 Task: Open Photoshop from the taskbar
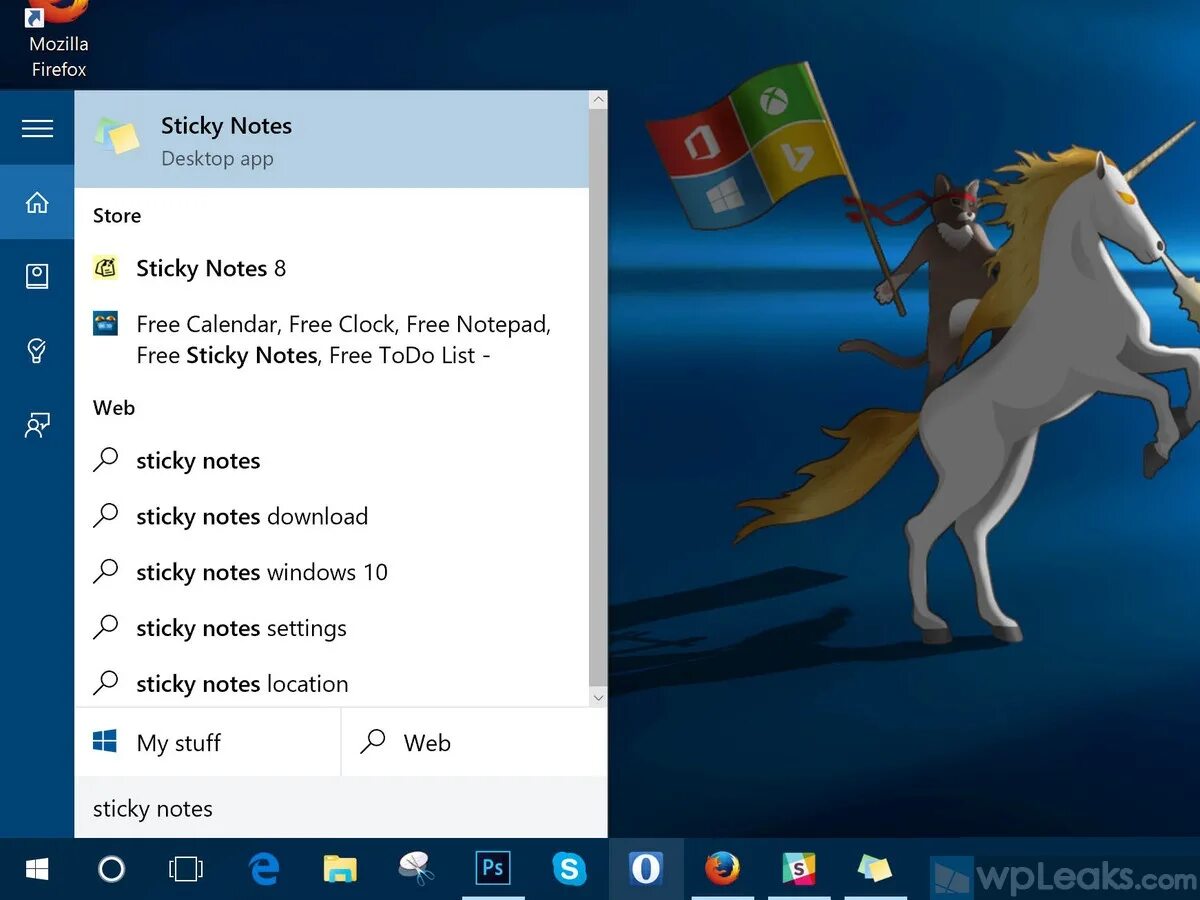click(493, 869)
